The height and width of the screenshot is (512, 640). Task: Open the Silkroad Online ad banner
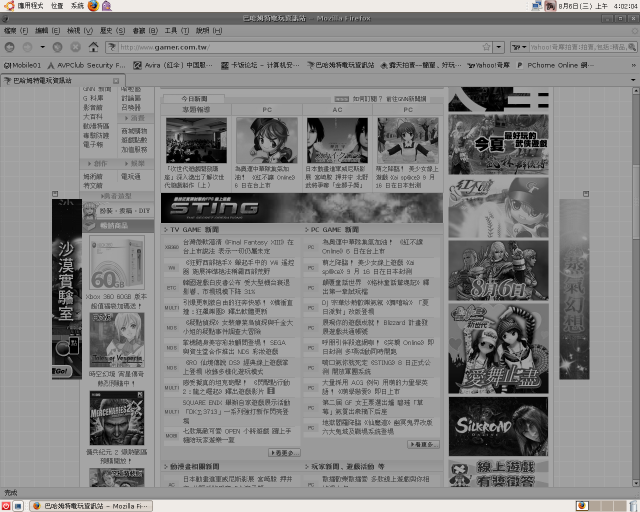coord(498,426)
